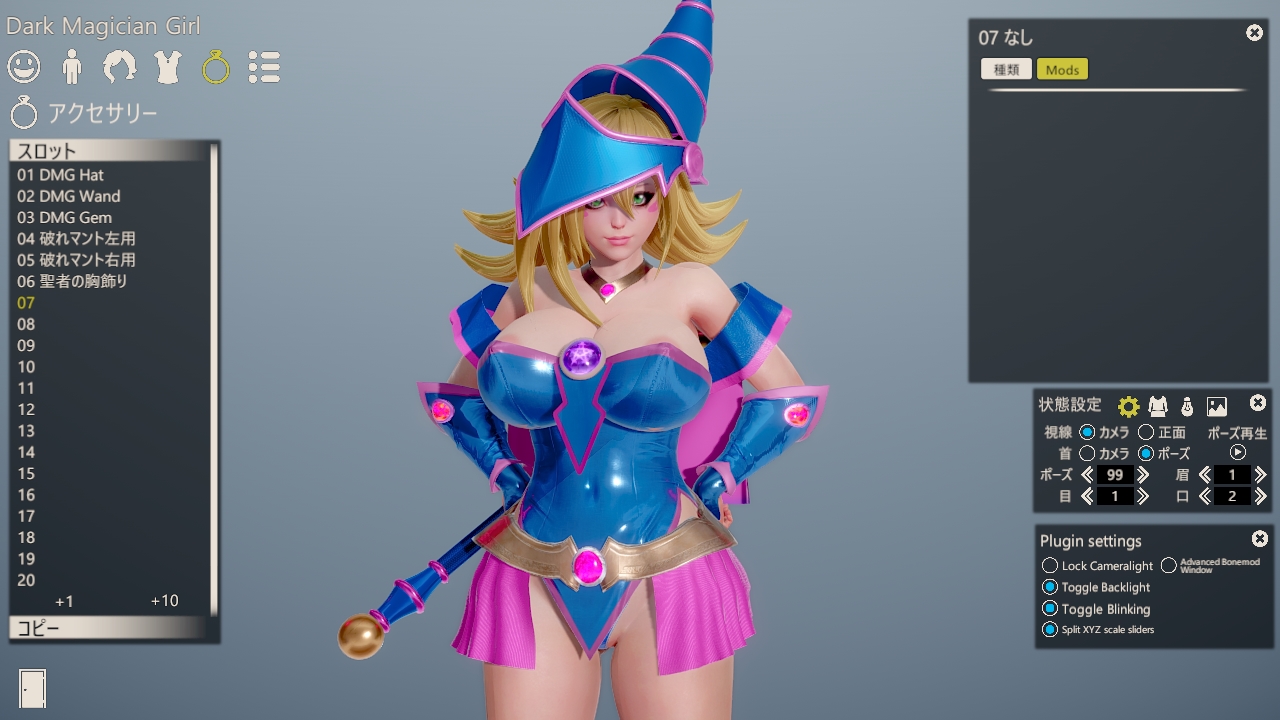
Task: Click the exit door icon
Action: tap(32, 687)
